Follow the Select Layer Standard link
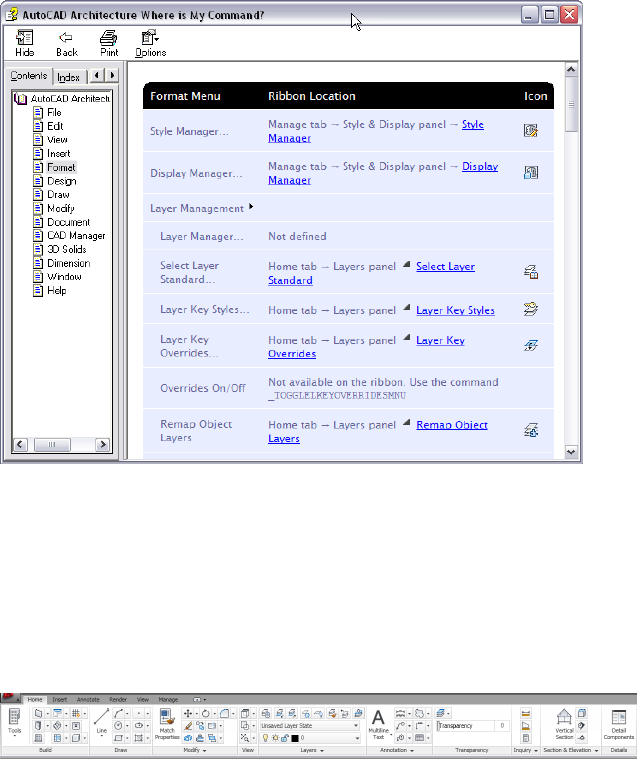The height and width of the screenshot is (759, 637). (x=445, y=266)
